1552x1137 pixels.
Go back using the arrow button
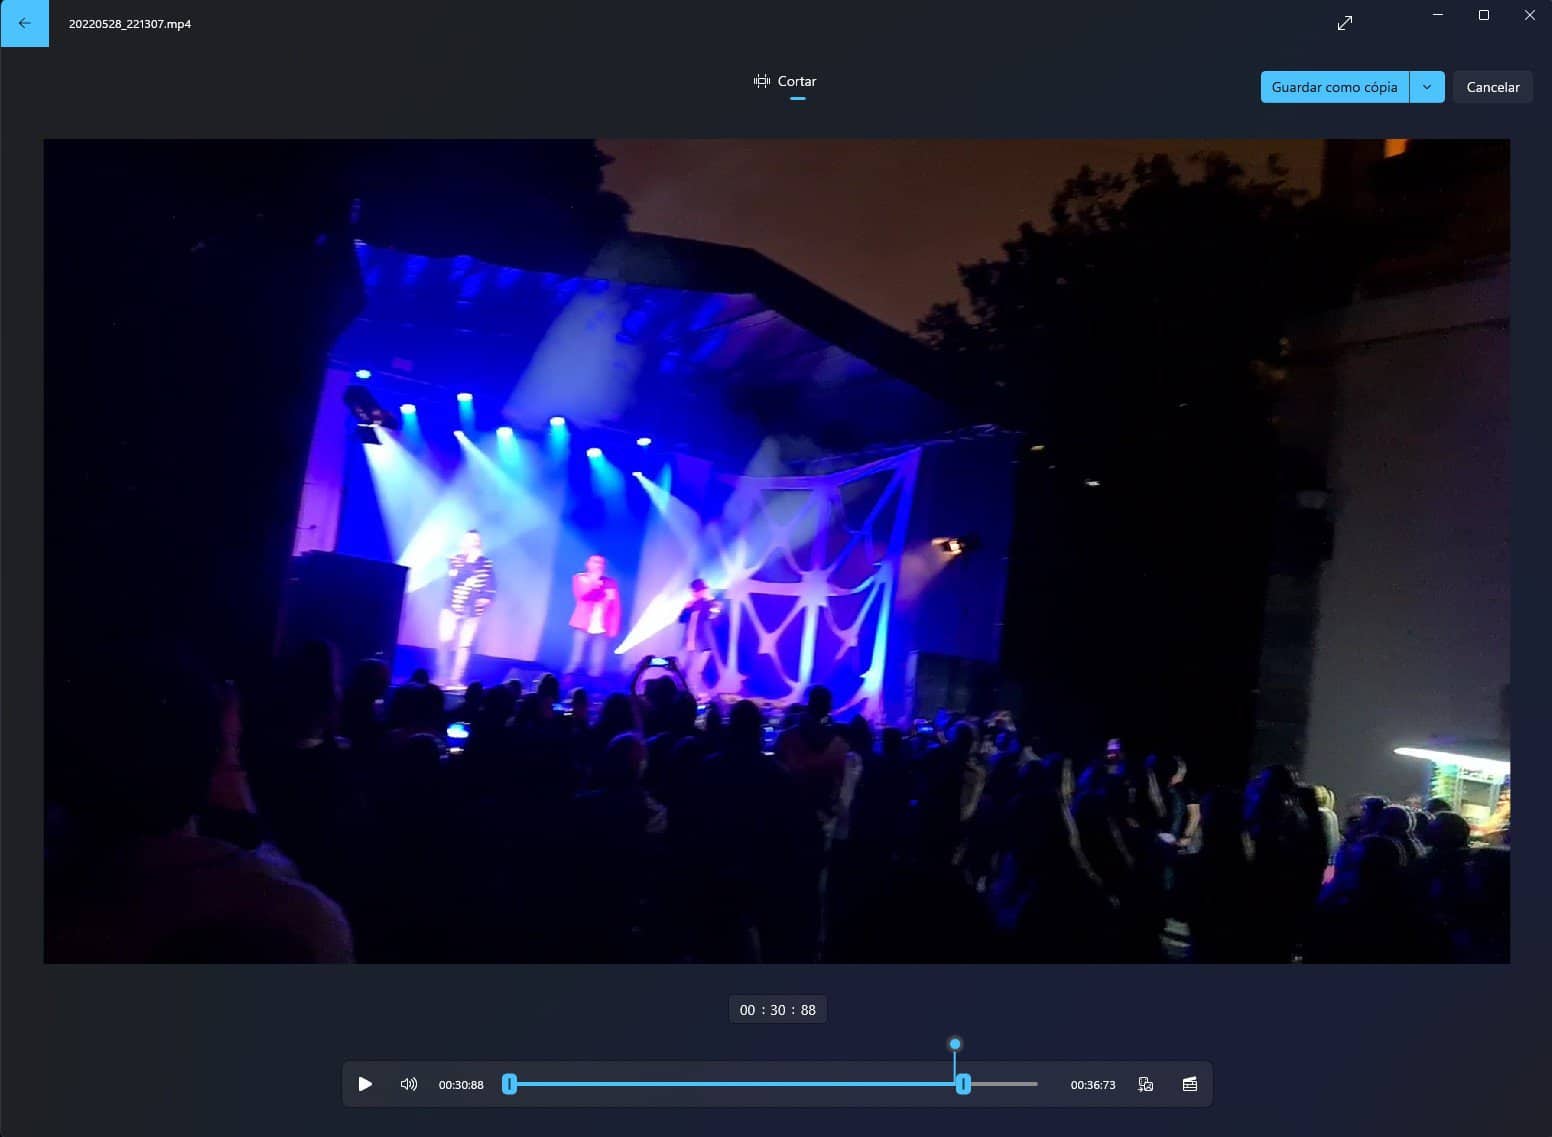click(24, 23)
